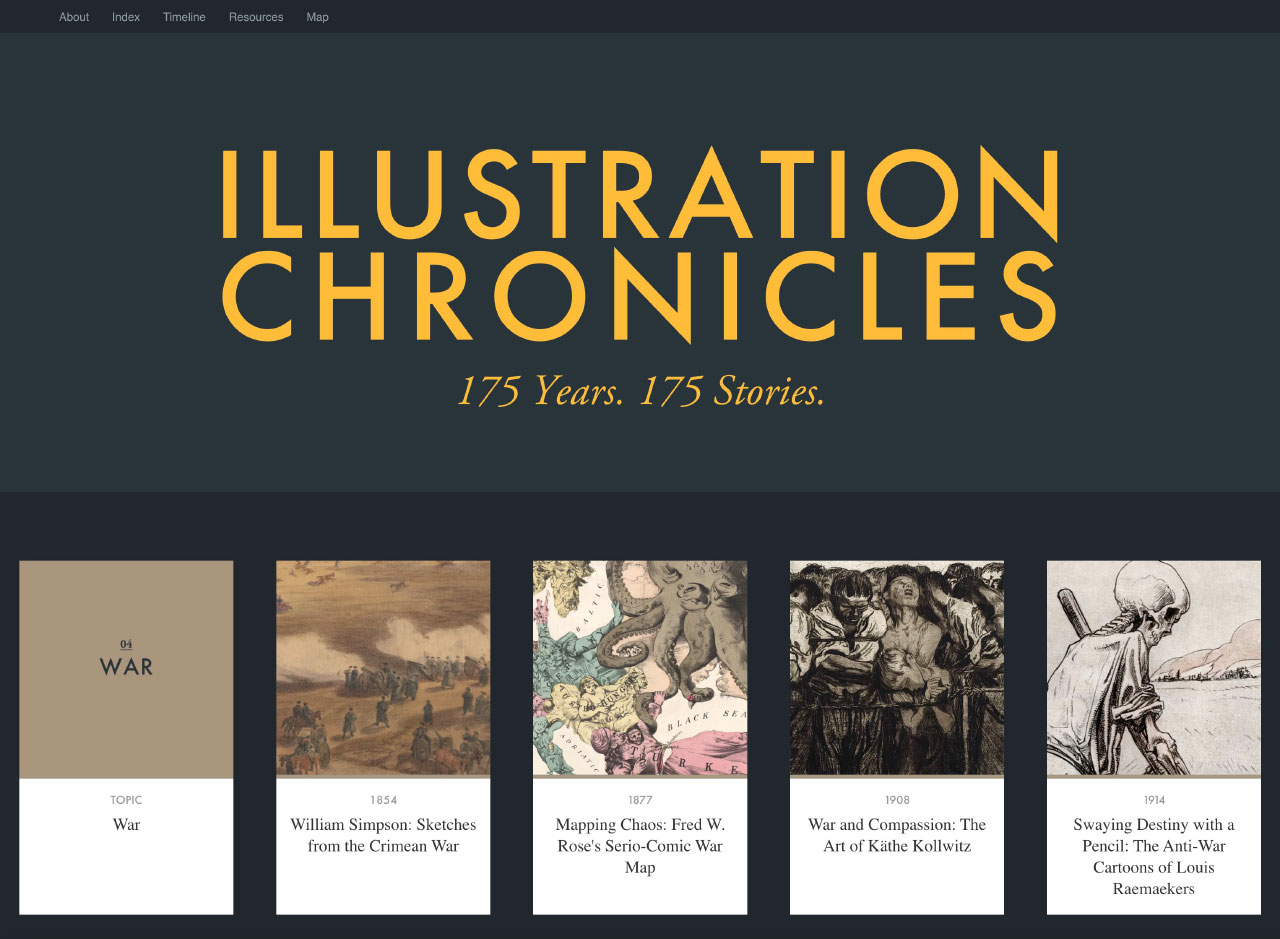Open the About page

coord(74,17)
